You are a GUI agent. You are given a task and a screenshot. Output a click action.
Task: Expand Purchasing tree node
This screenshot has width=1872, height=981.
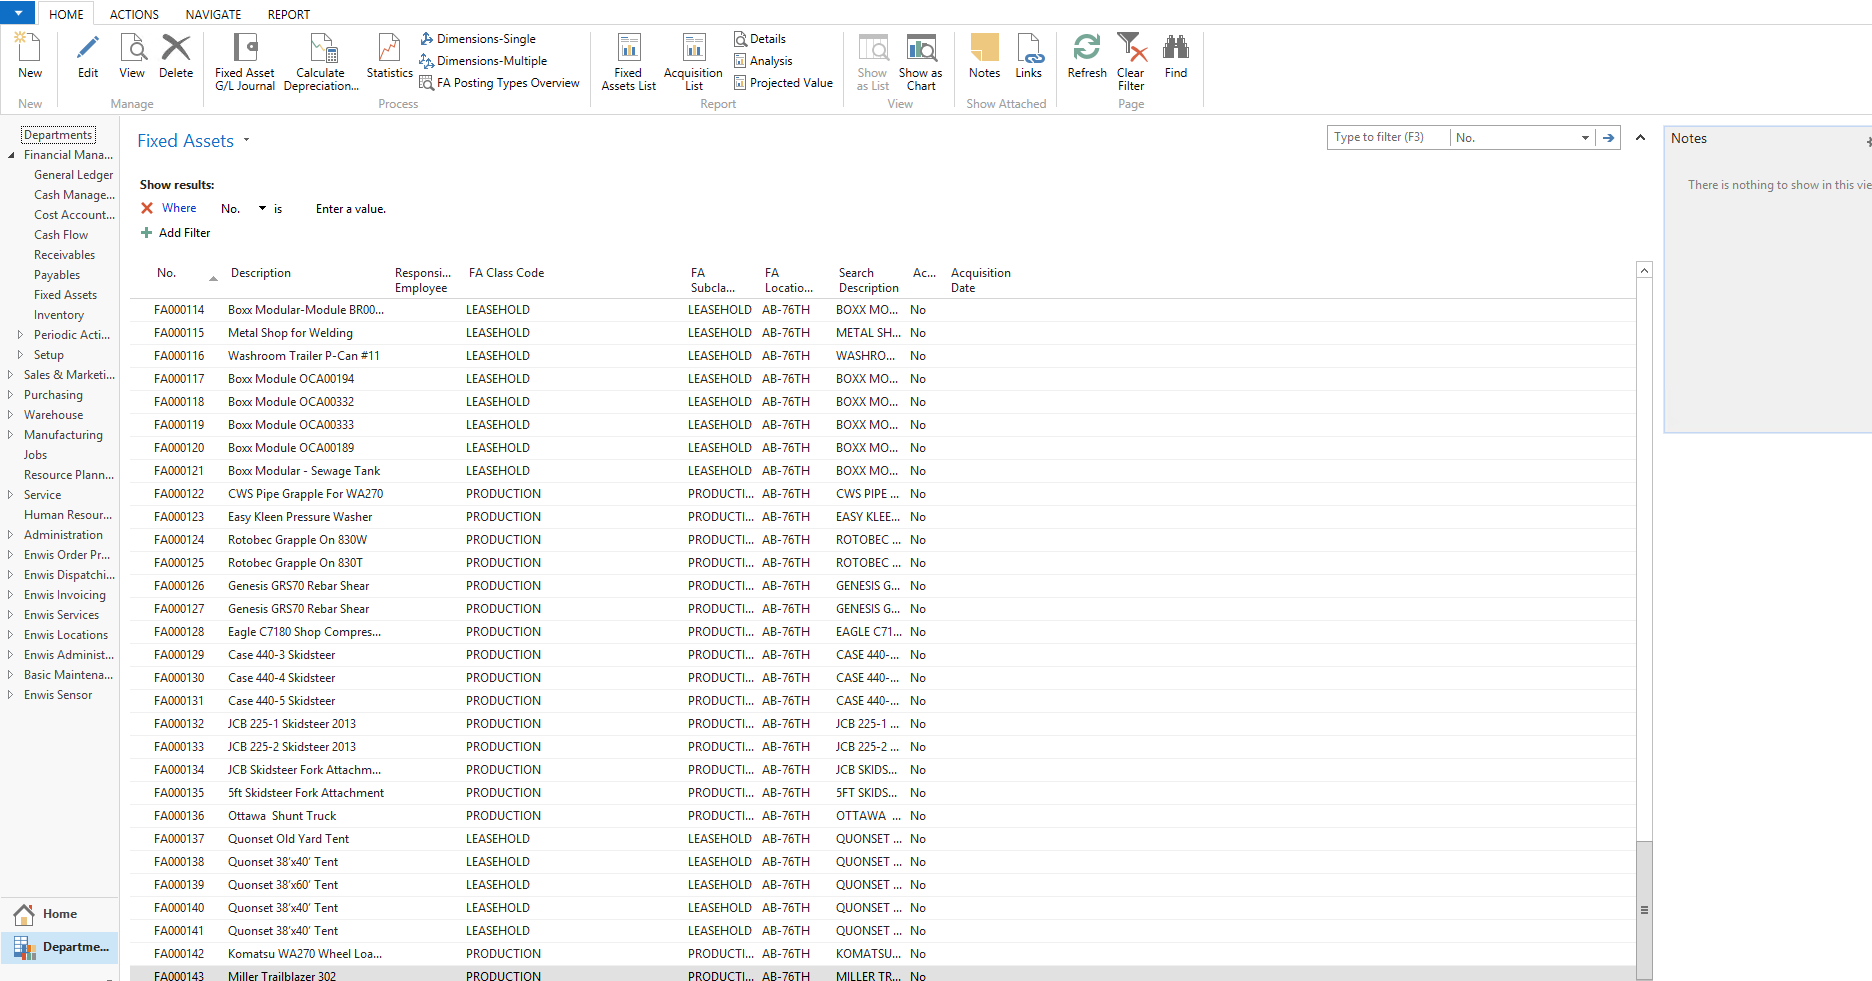[x=10, y=395]
